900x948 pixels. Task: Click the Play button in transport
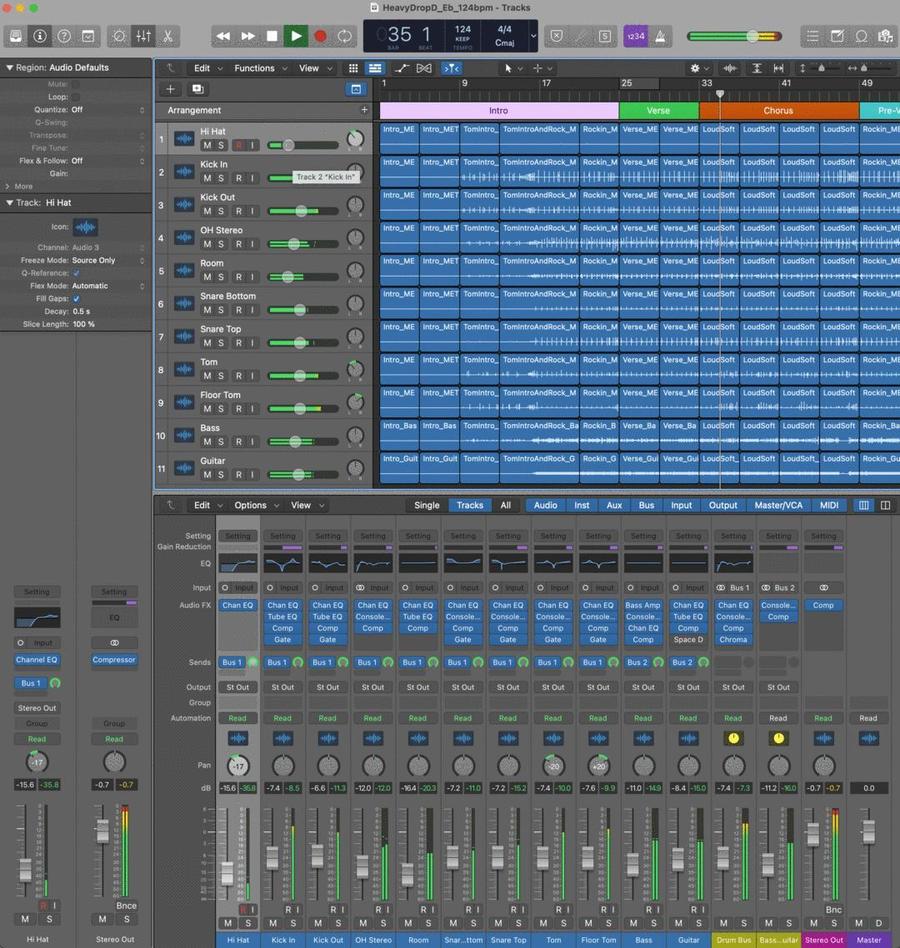295,36
